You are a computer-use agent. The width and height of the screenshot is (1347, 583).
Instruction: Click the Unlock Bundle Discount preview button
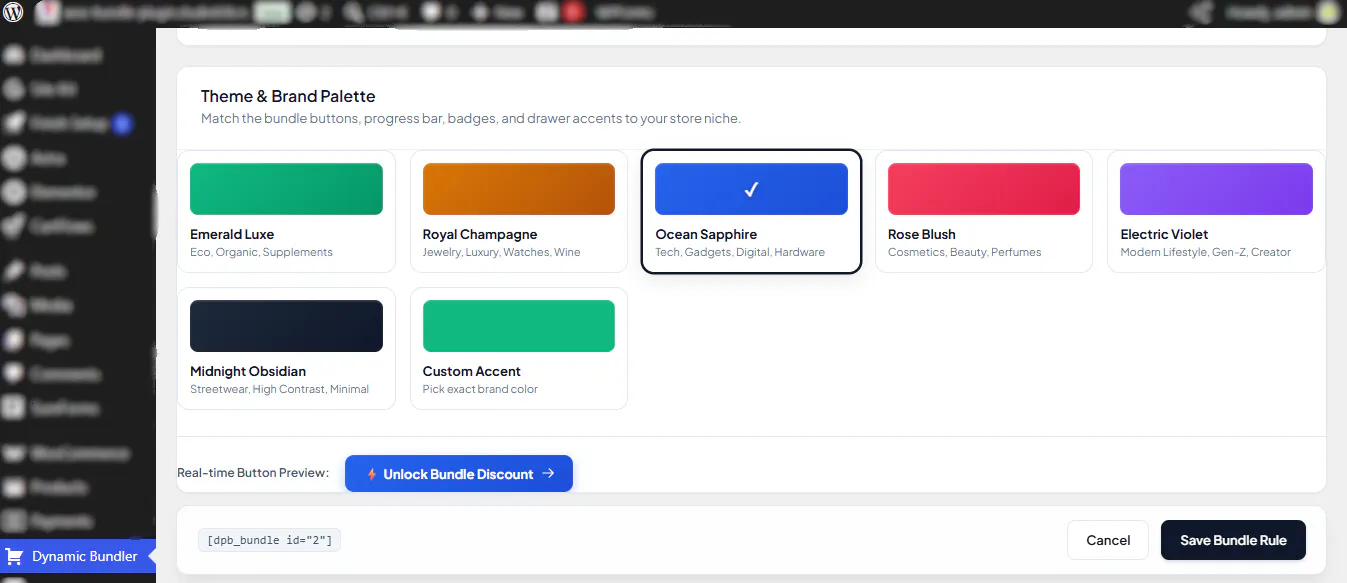[459, 474]
